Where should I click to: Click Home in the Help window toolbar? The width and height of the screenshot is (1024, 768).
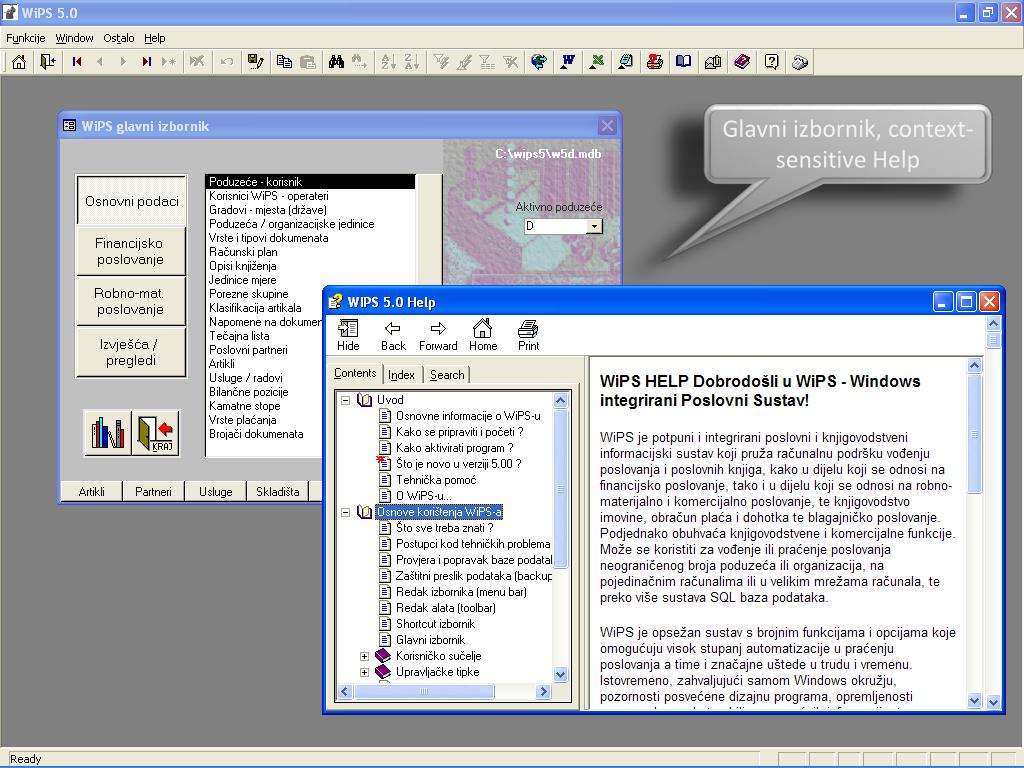tap(483, 336)
